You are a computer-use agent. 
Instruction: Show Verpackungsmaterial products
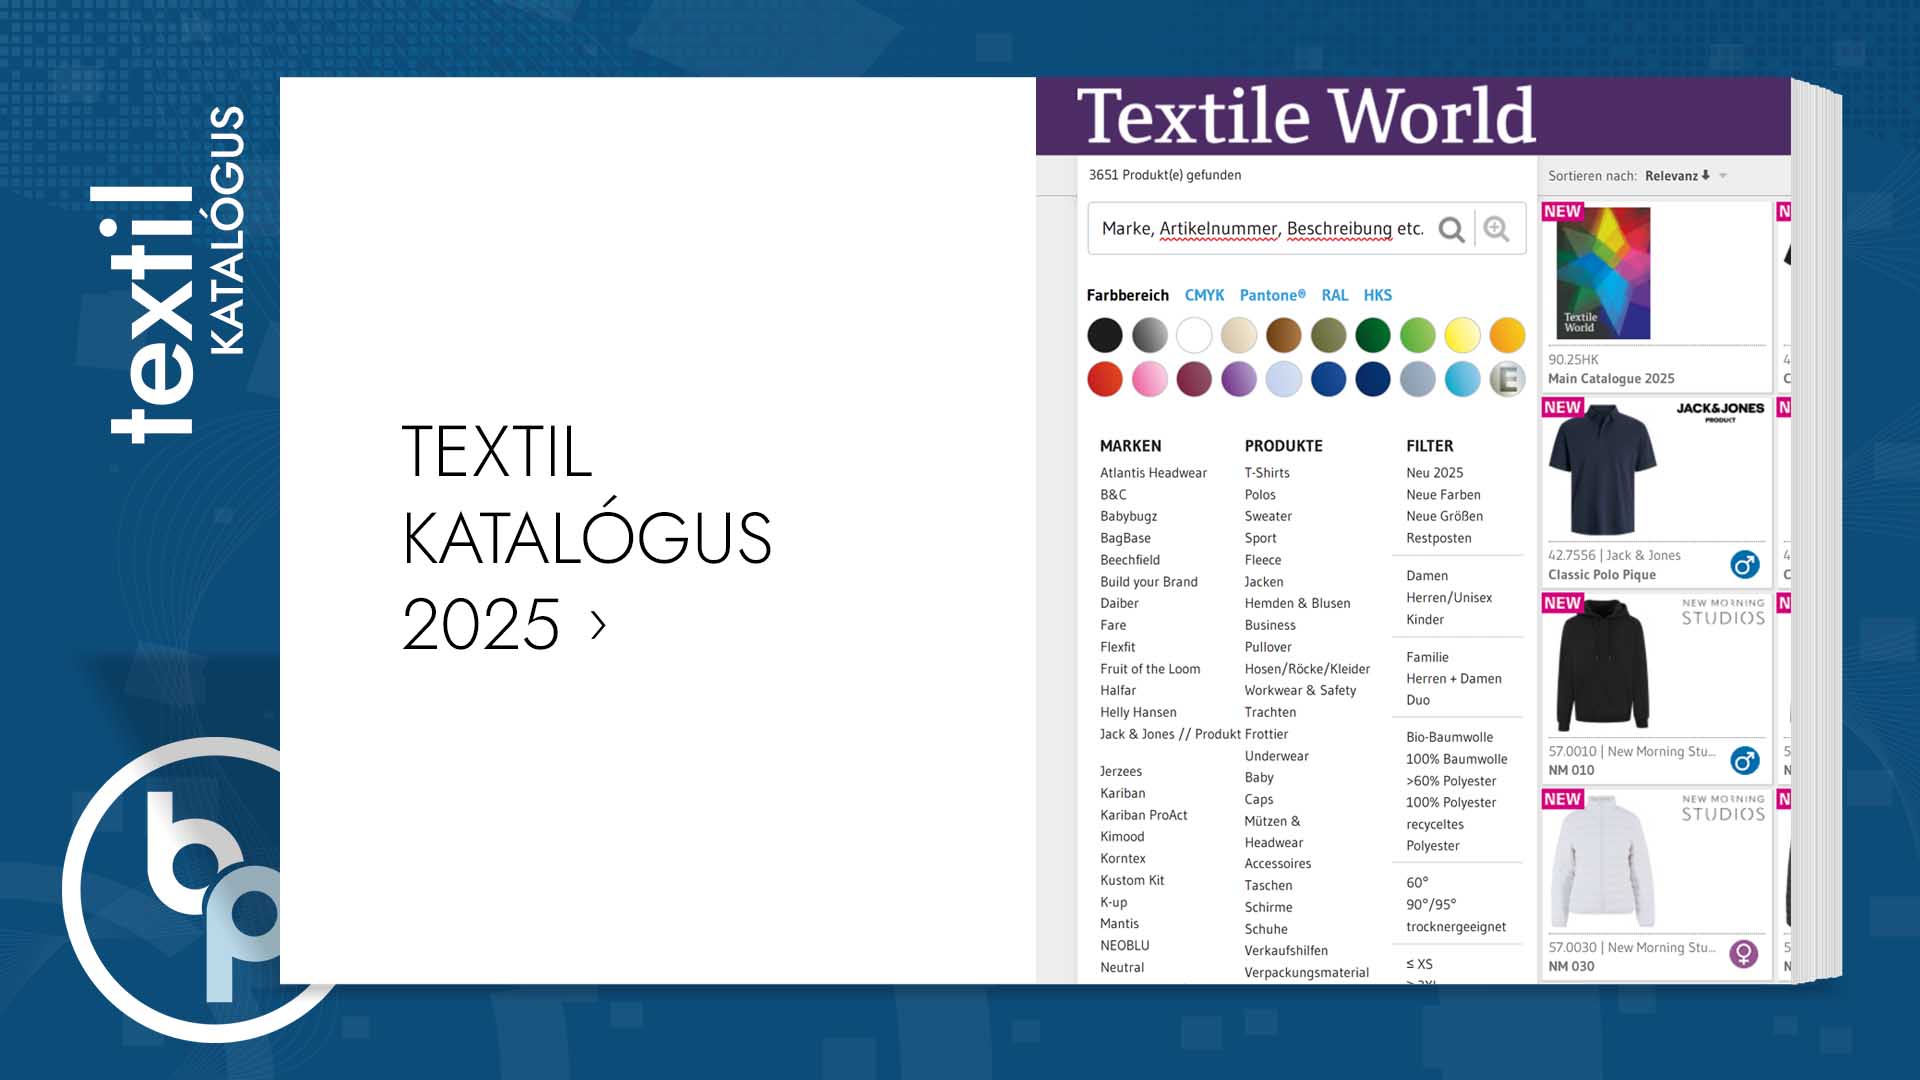[1306, 972]
